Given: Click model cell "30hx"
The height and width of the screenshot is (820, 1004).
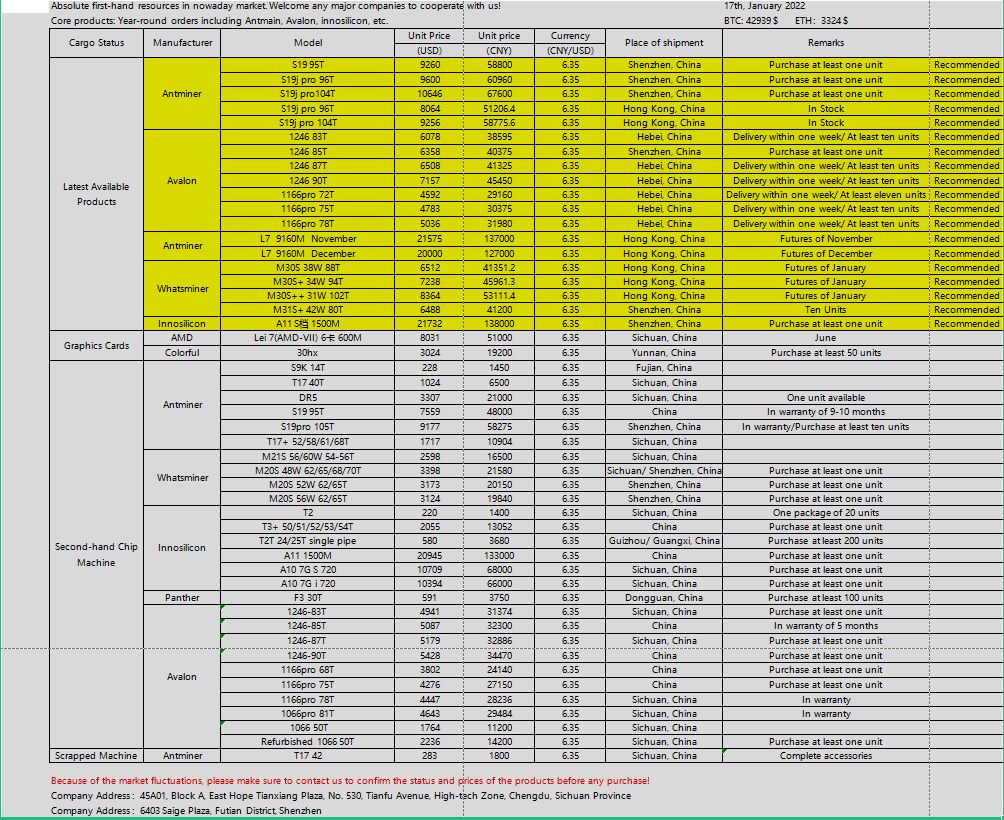Looking at the screenshot, I should (308, 353).
